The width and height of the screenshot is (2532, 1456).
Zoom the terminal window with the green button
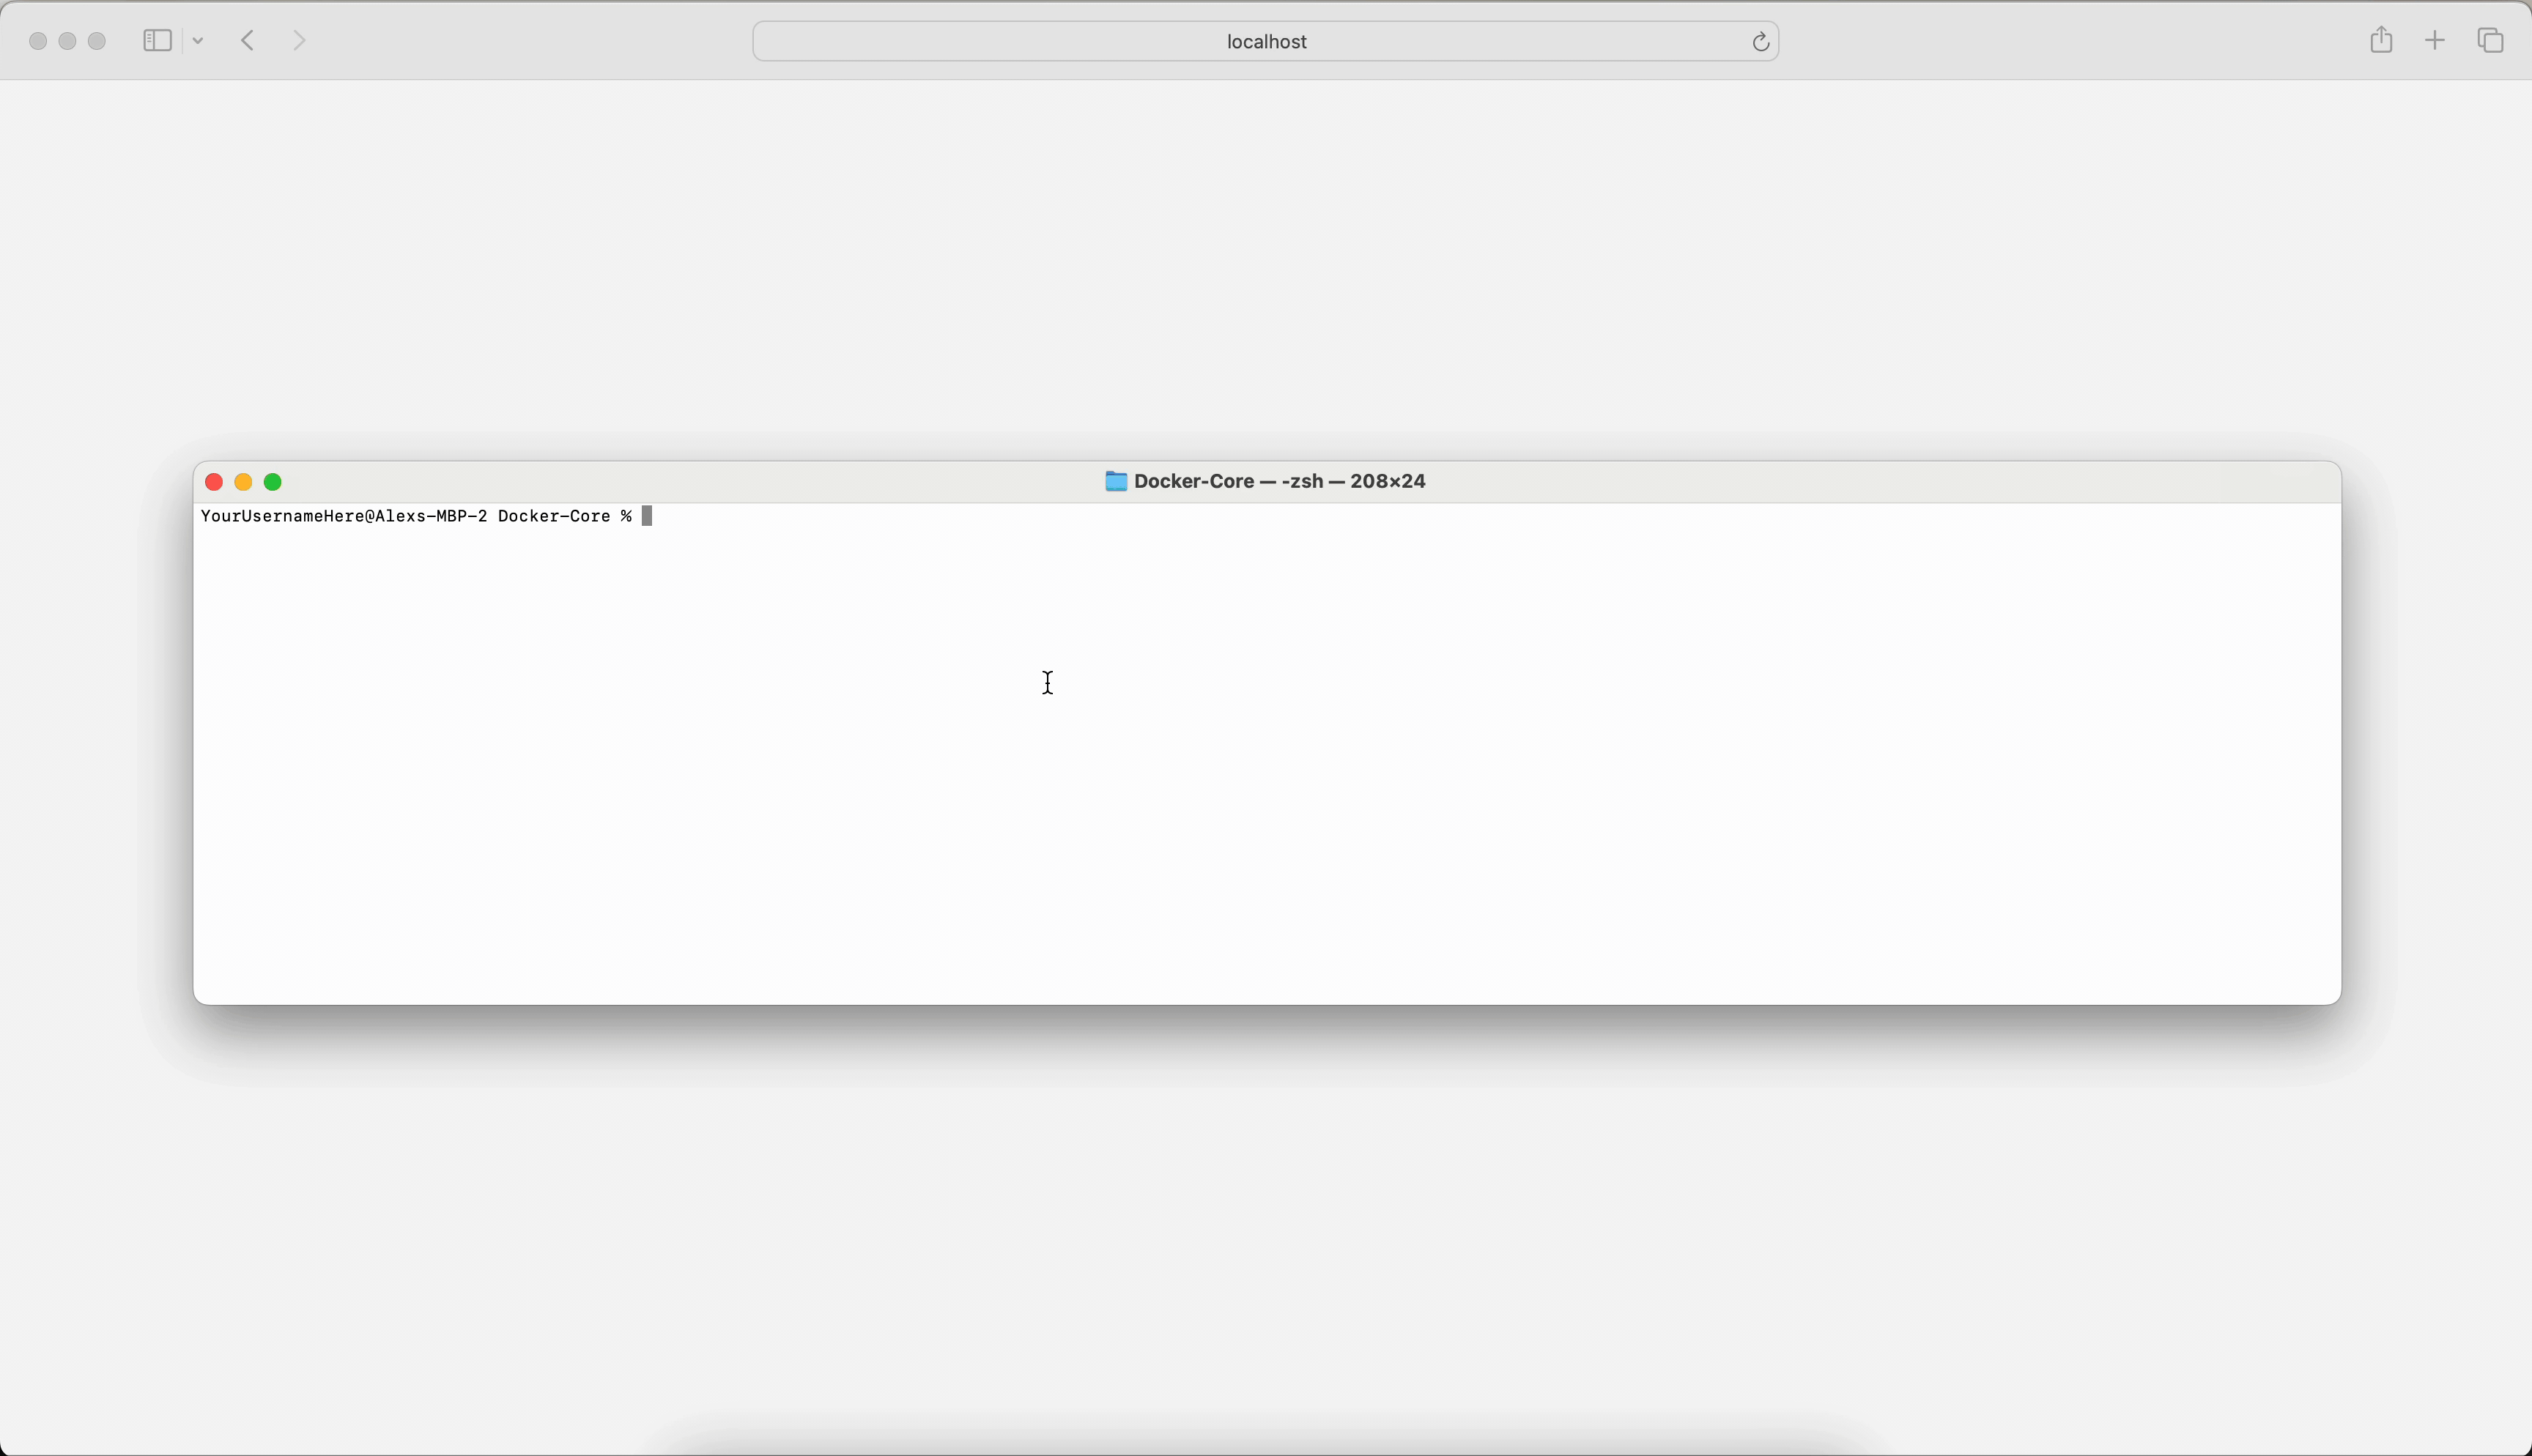coord(272,482)
